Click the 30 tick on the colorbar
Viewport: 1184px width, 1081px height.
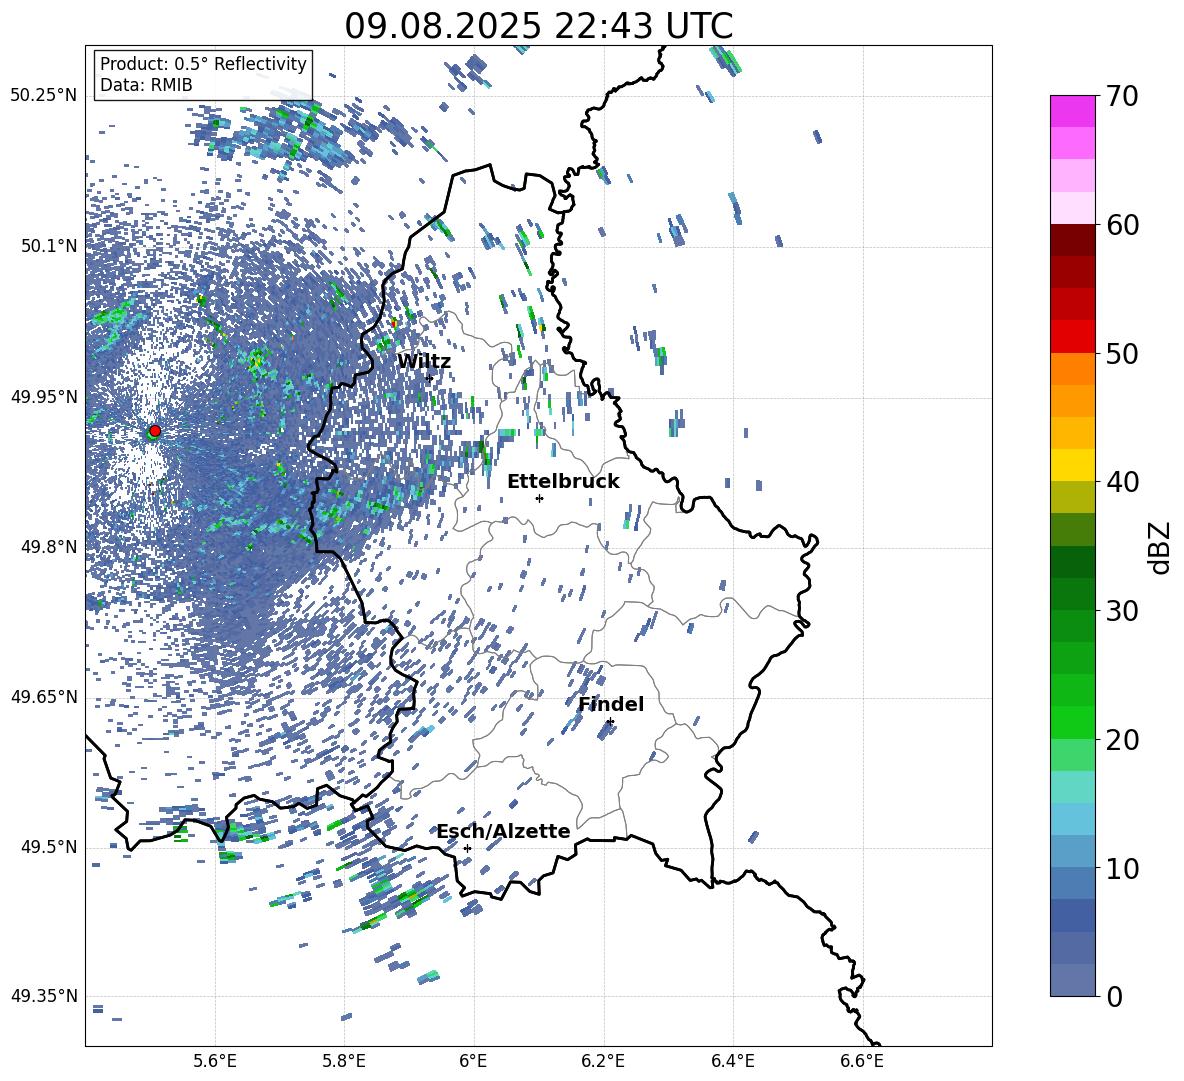1122,611
